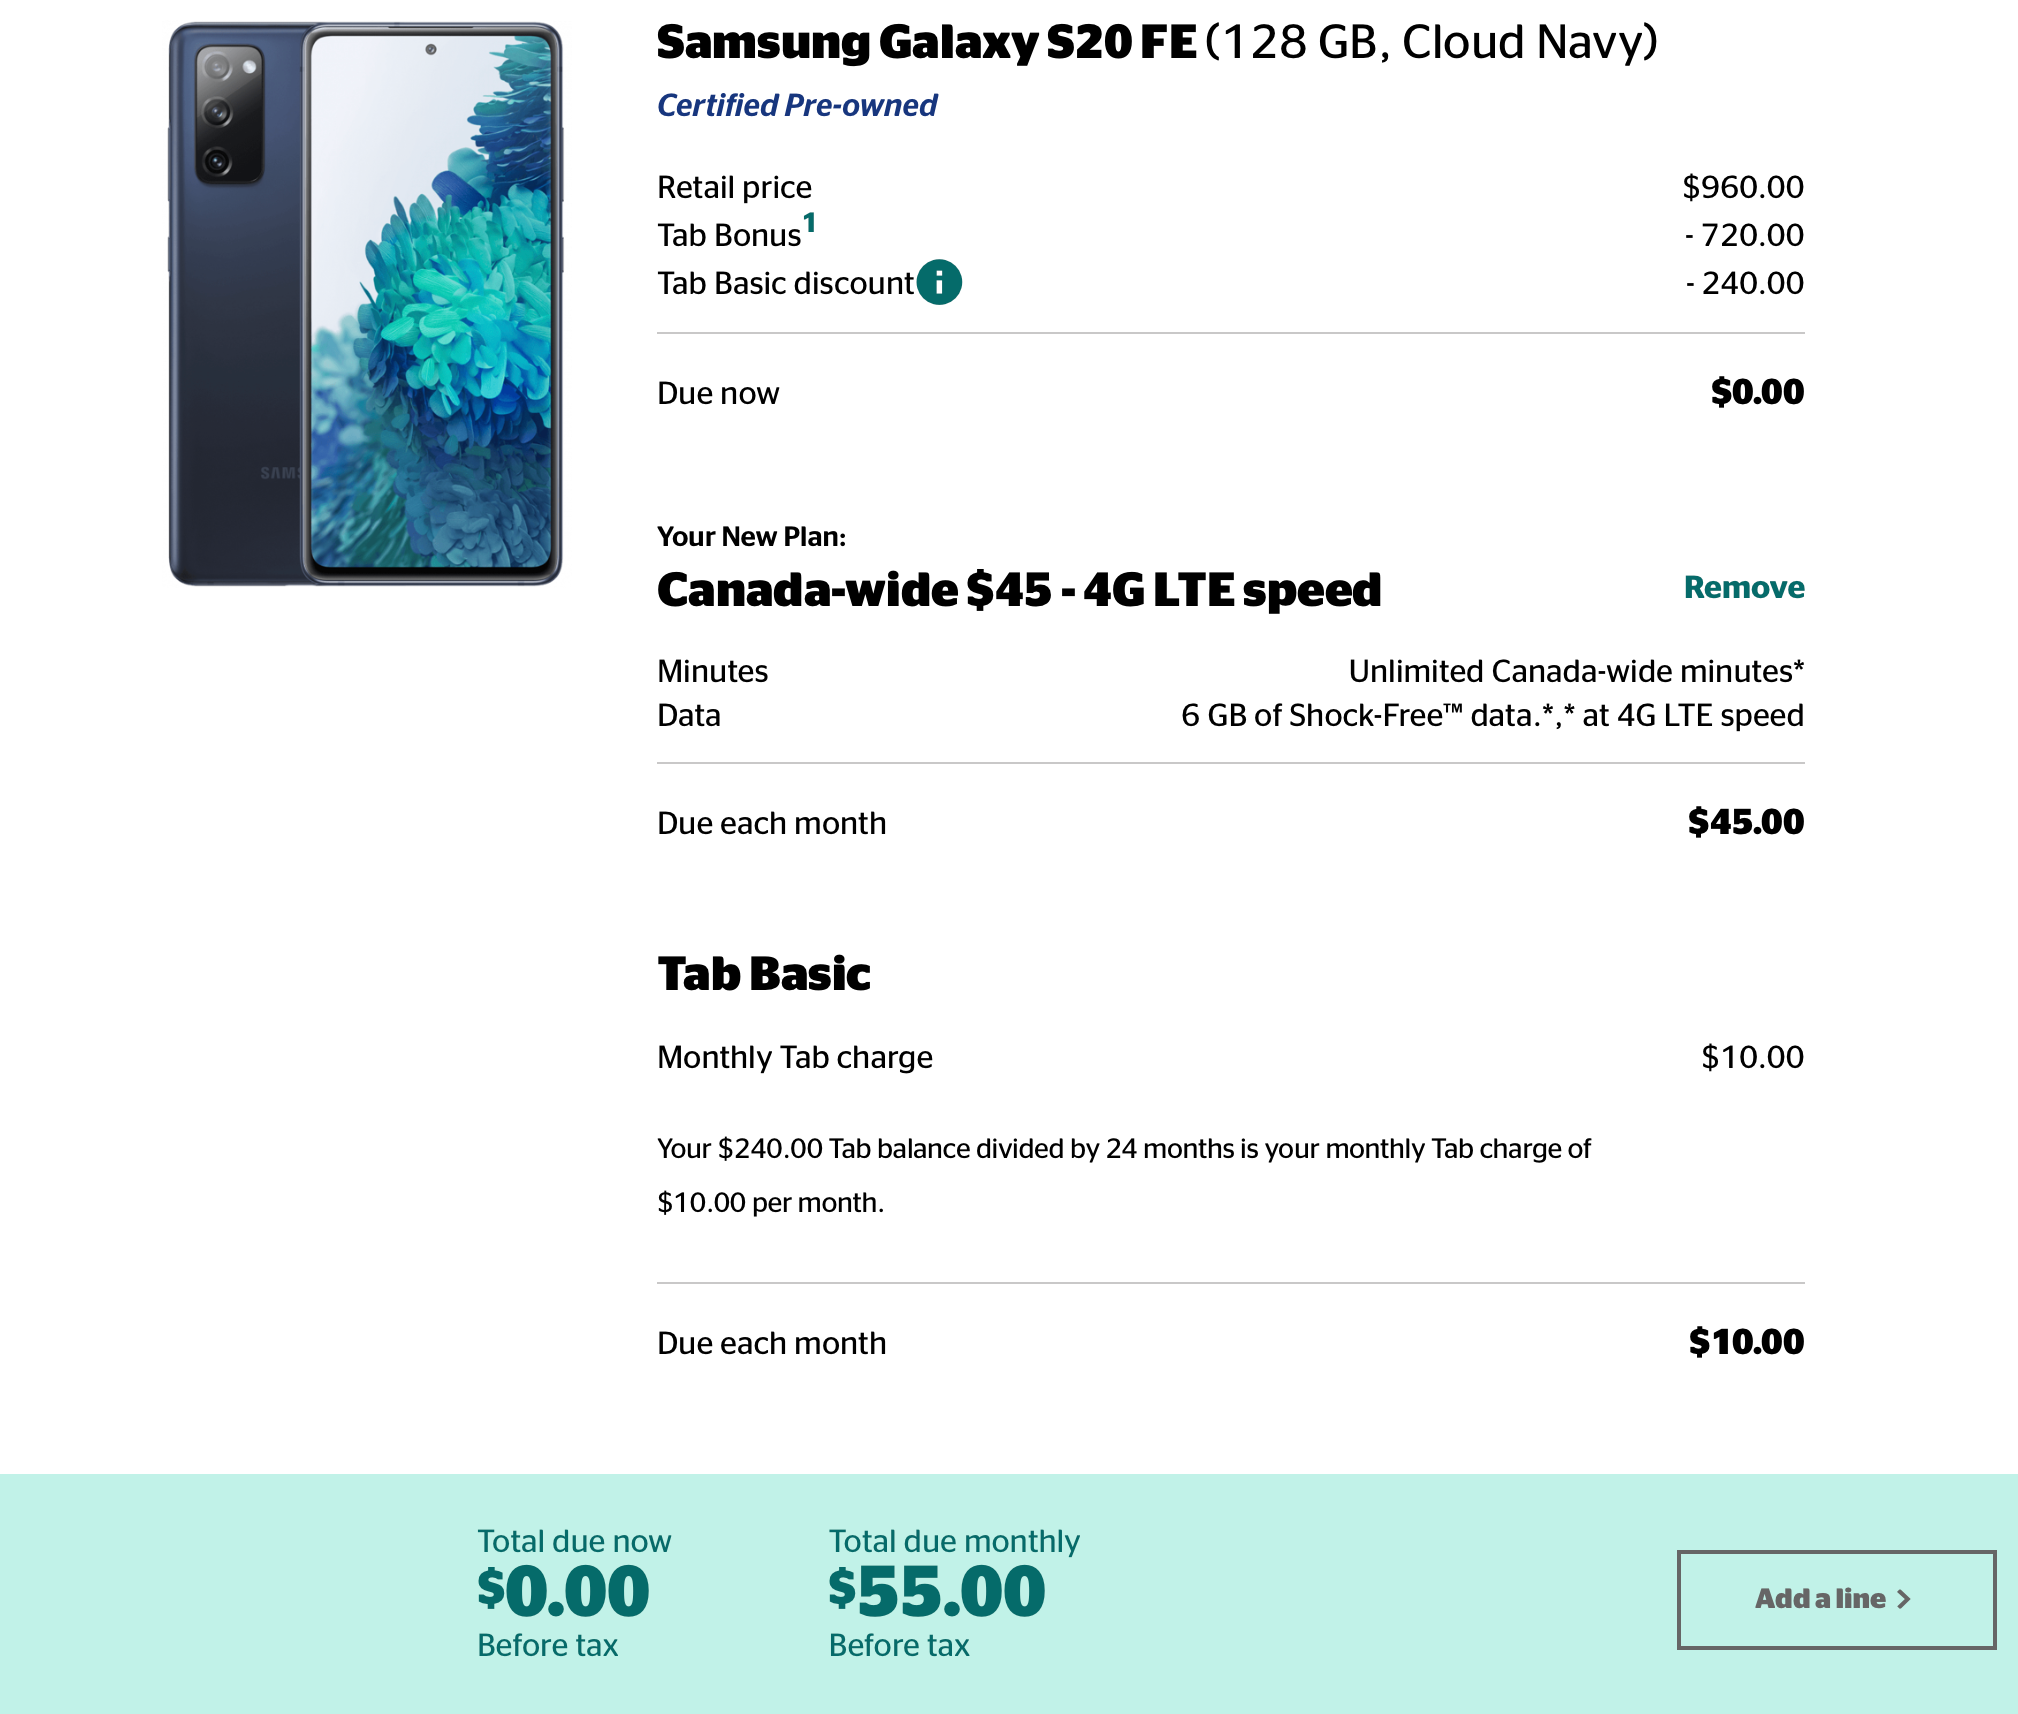Click the plan's $45.00 due each month

point(1746,822)
